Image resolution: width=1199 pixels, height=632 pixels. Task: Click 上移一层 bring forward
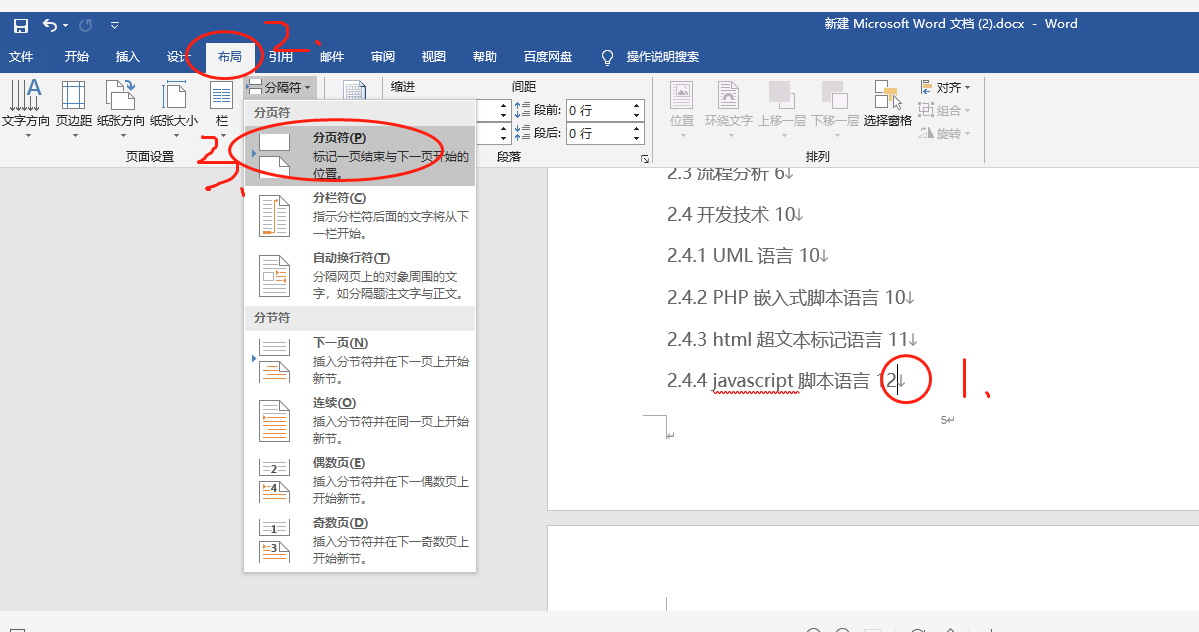point(782,109)
